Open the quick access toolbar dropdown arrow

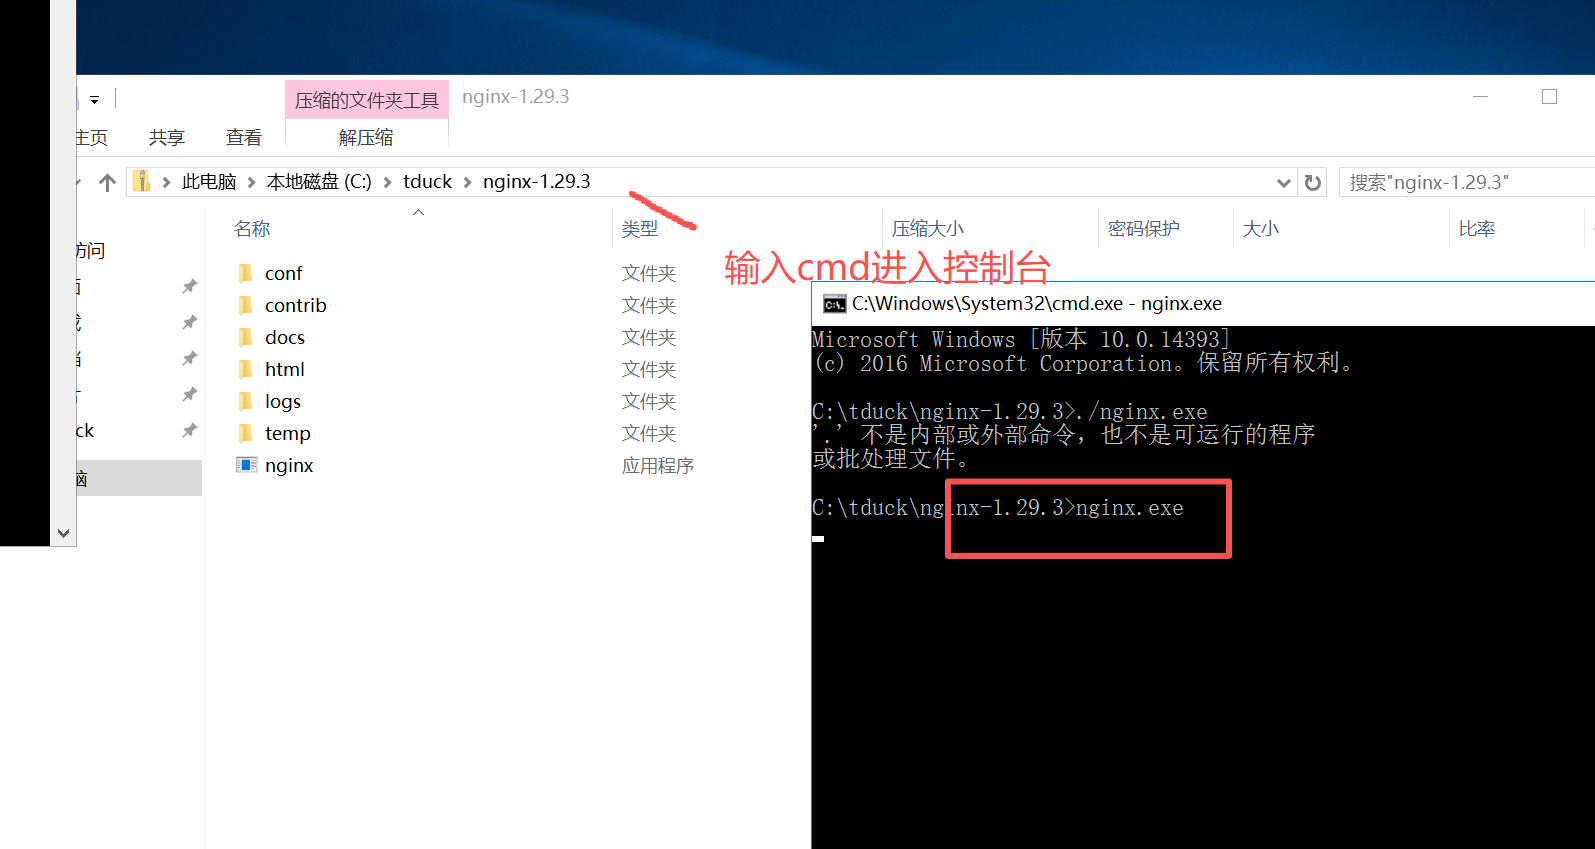[94, 100]
